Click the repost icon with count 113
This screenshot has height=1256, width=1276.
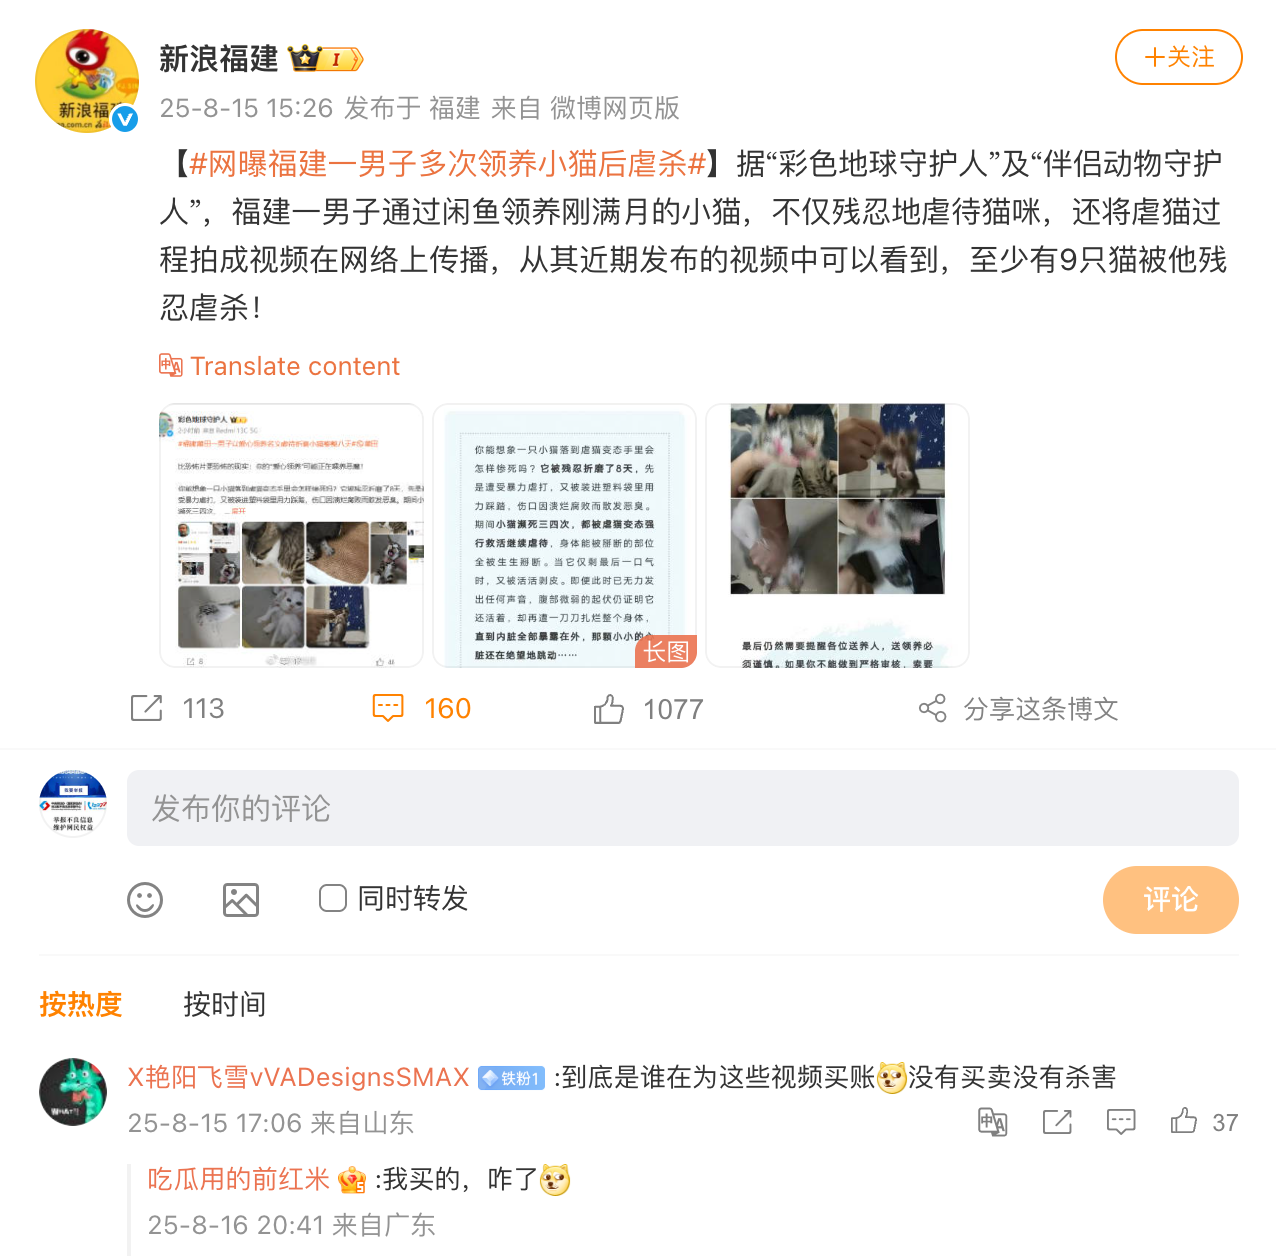(x=146, y=708)
